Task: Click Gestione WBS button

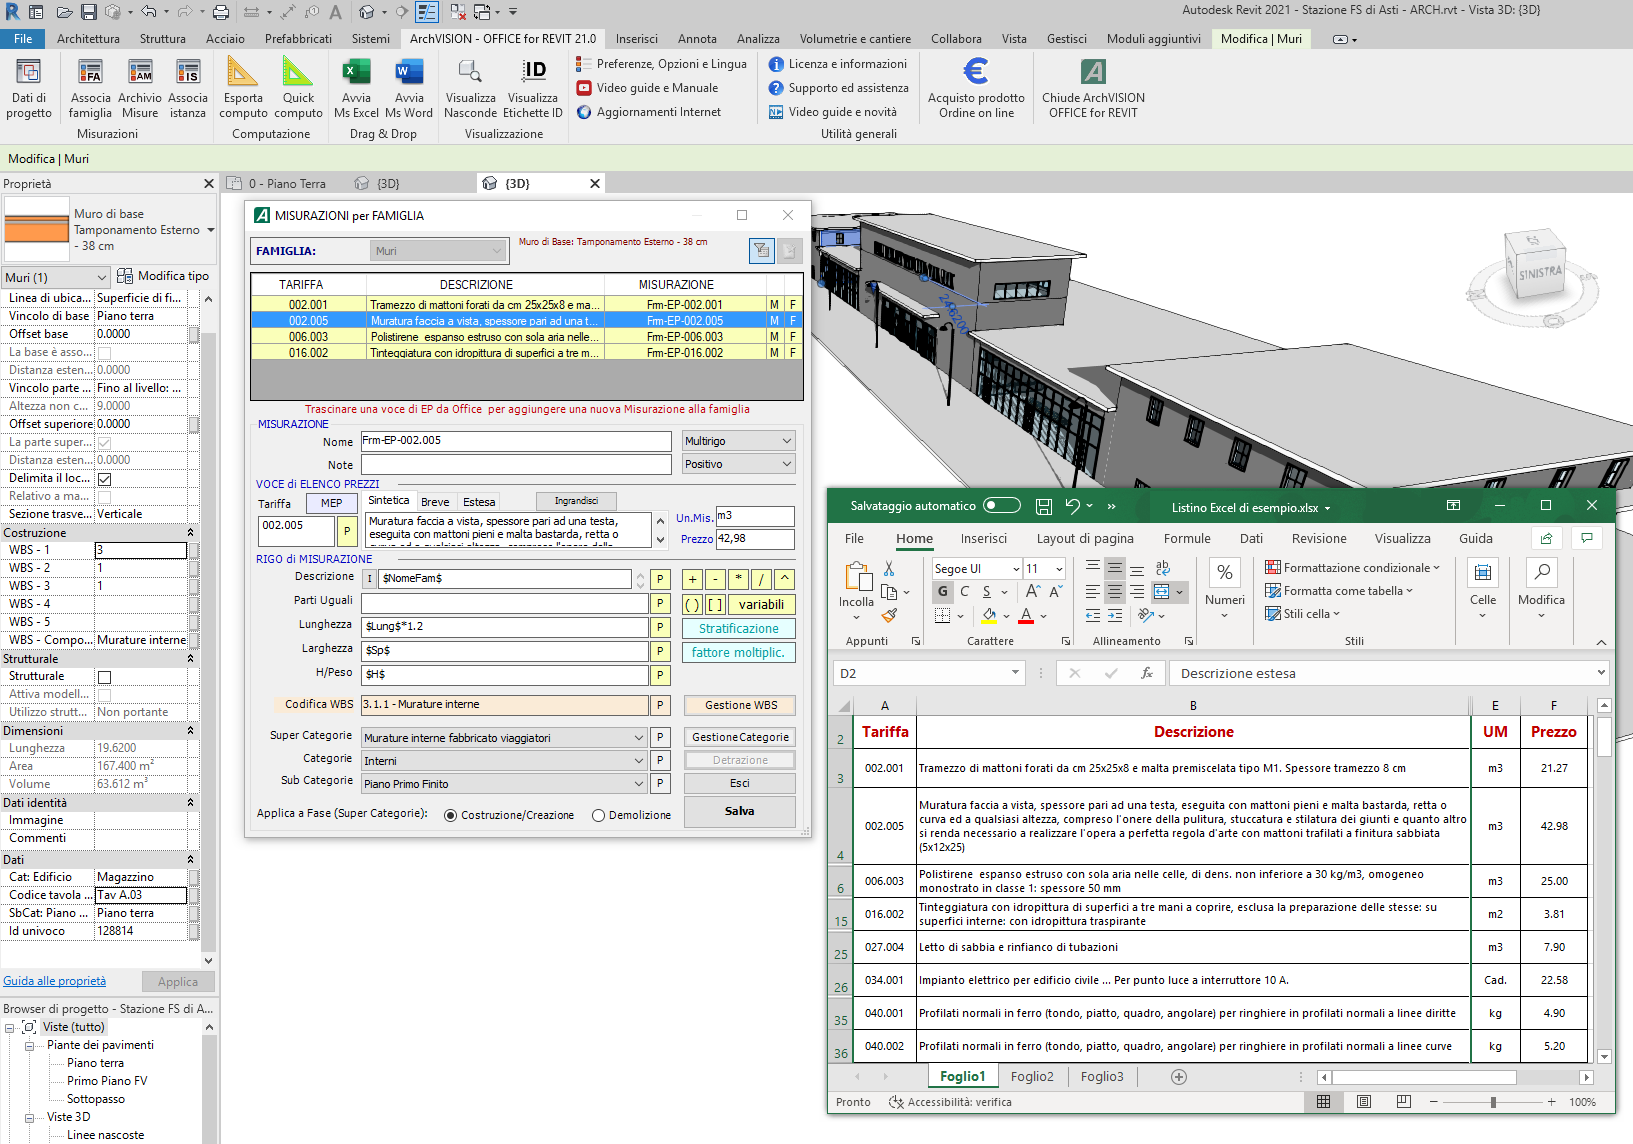Action: [x=740, y=705]
